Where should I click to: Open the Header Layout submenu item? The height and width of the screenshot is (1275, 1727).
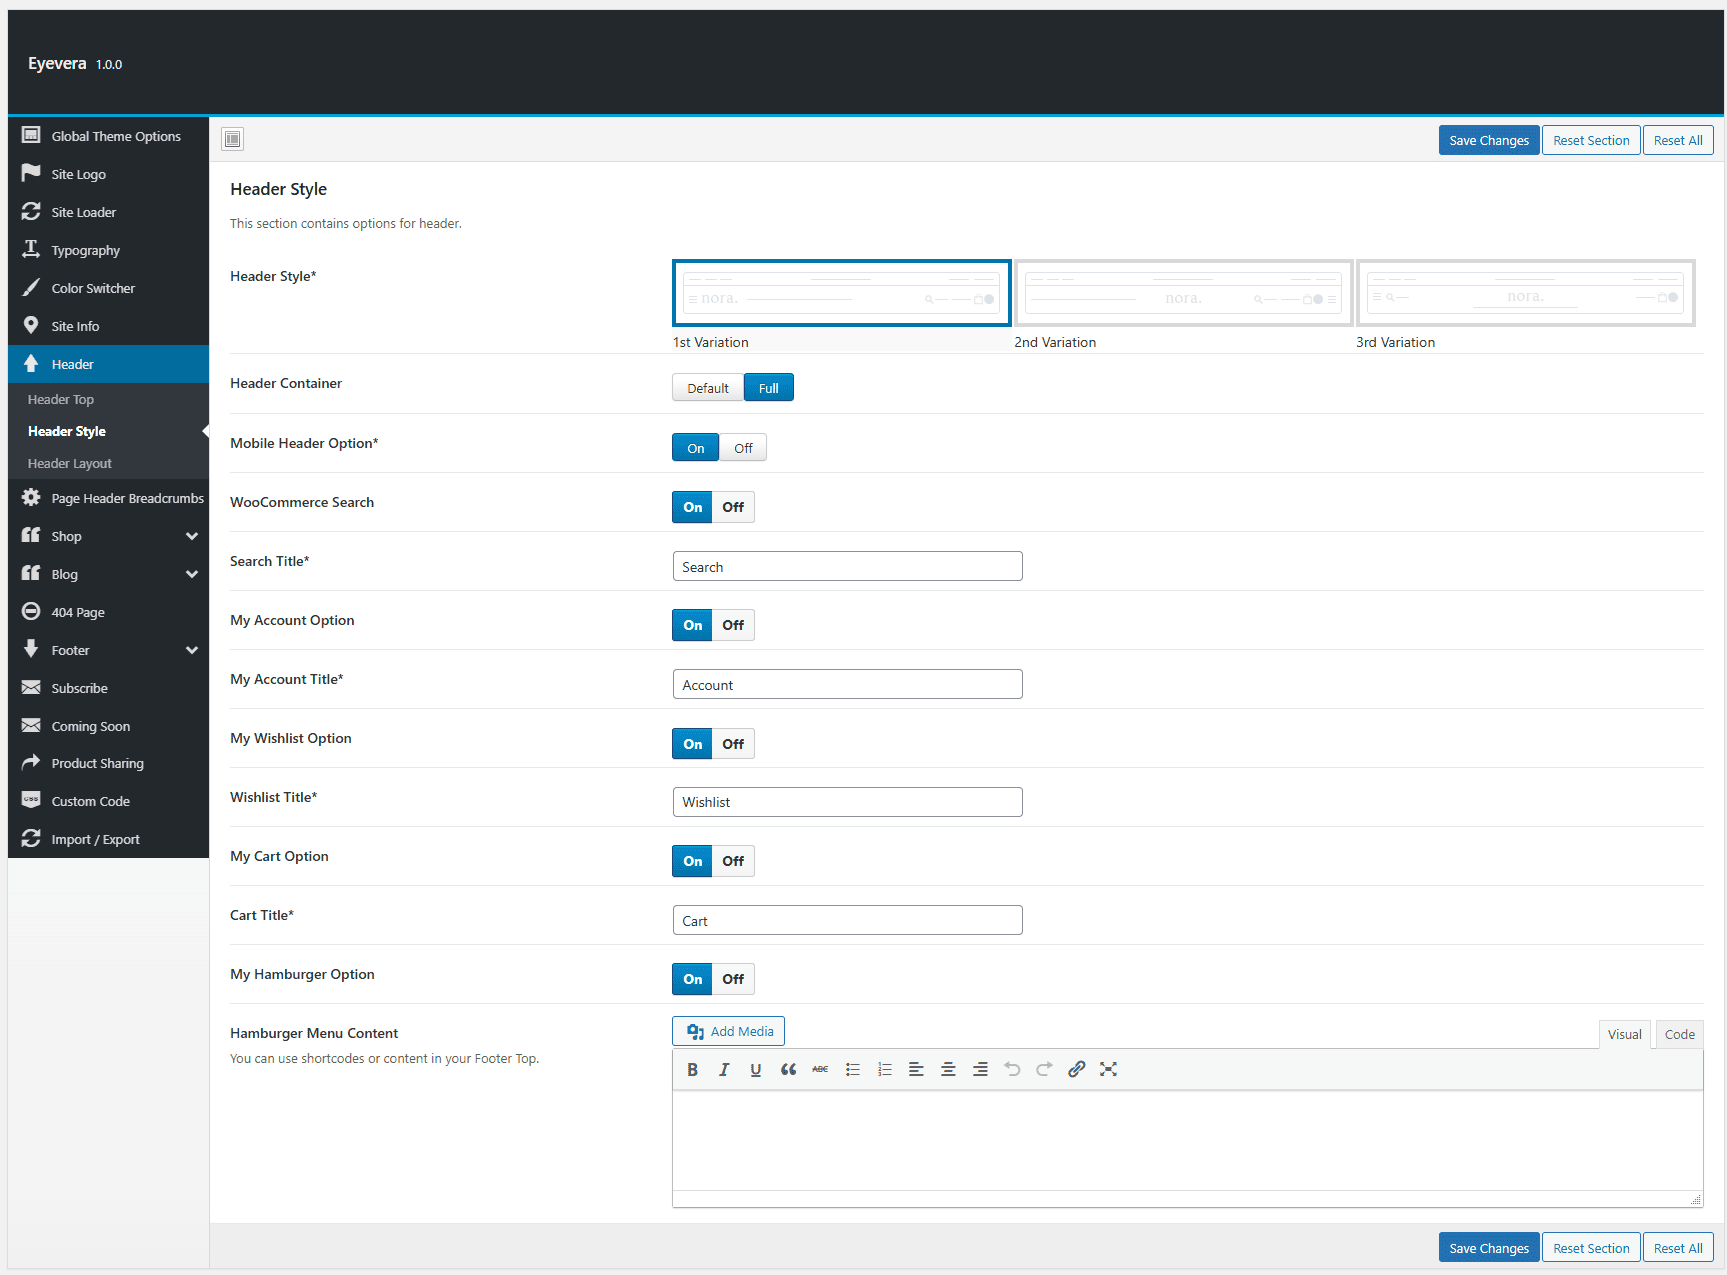click(x=108, y=463)
